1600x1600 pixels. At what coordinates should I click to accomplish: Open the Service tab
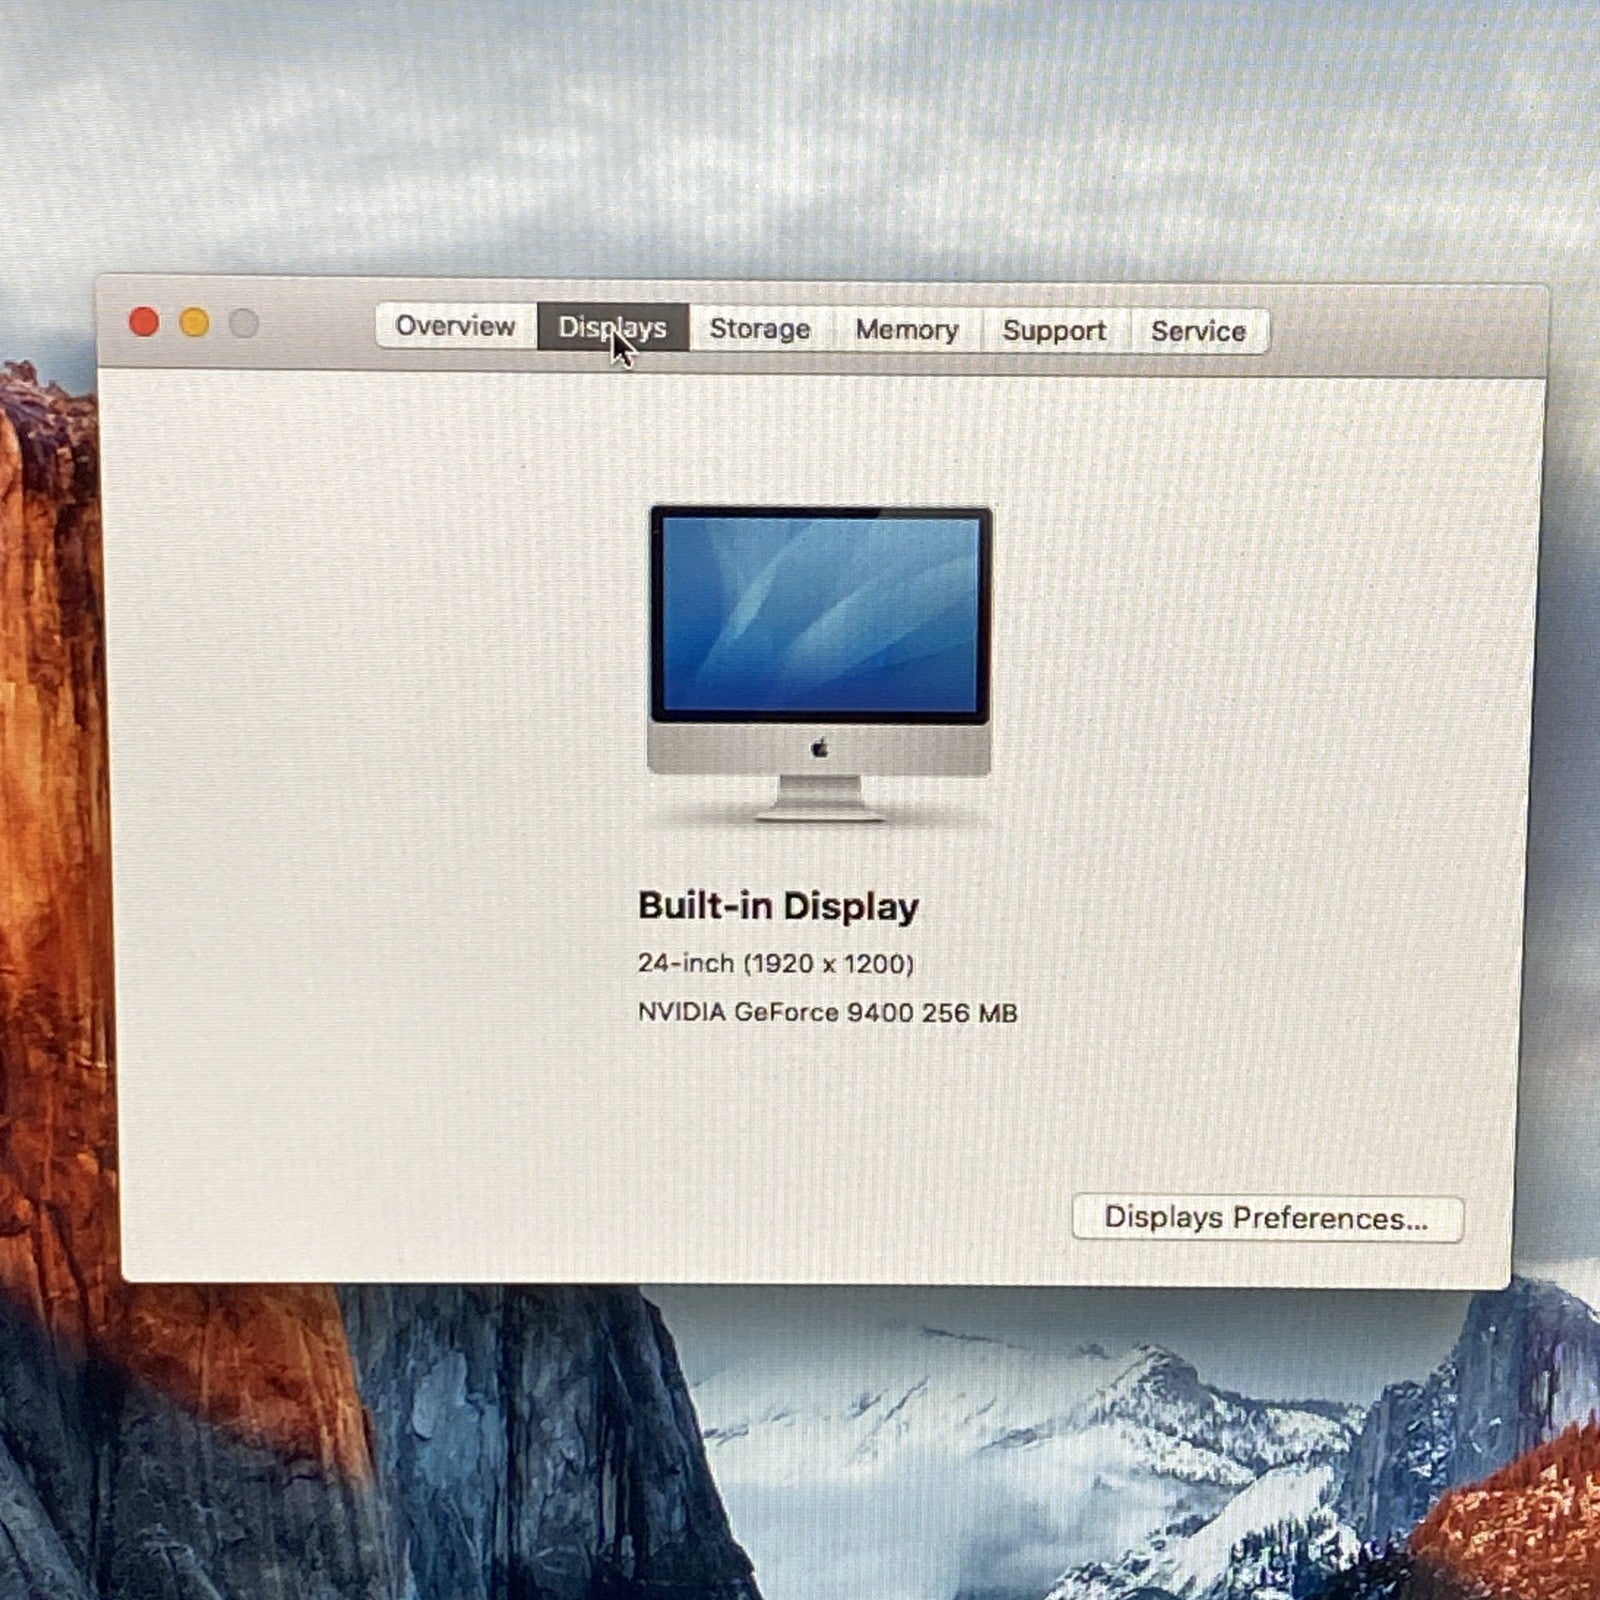pyautogui.click(x=1198, y=331)
